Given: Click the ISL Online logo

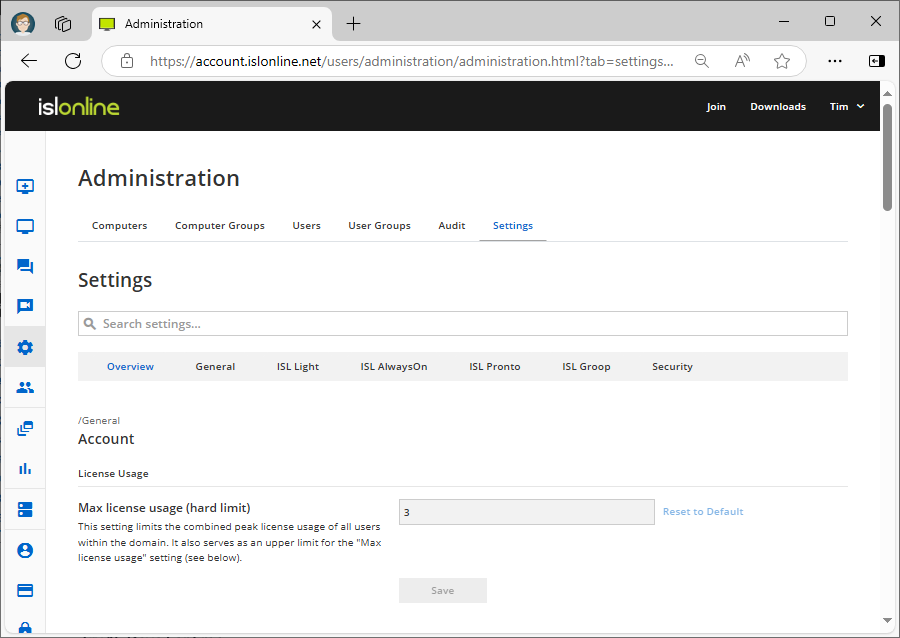Looking at the screenshot, I should [79, 106].
